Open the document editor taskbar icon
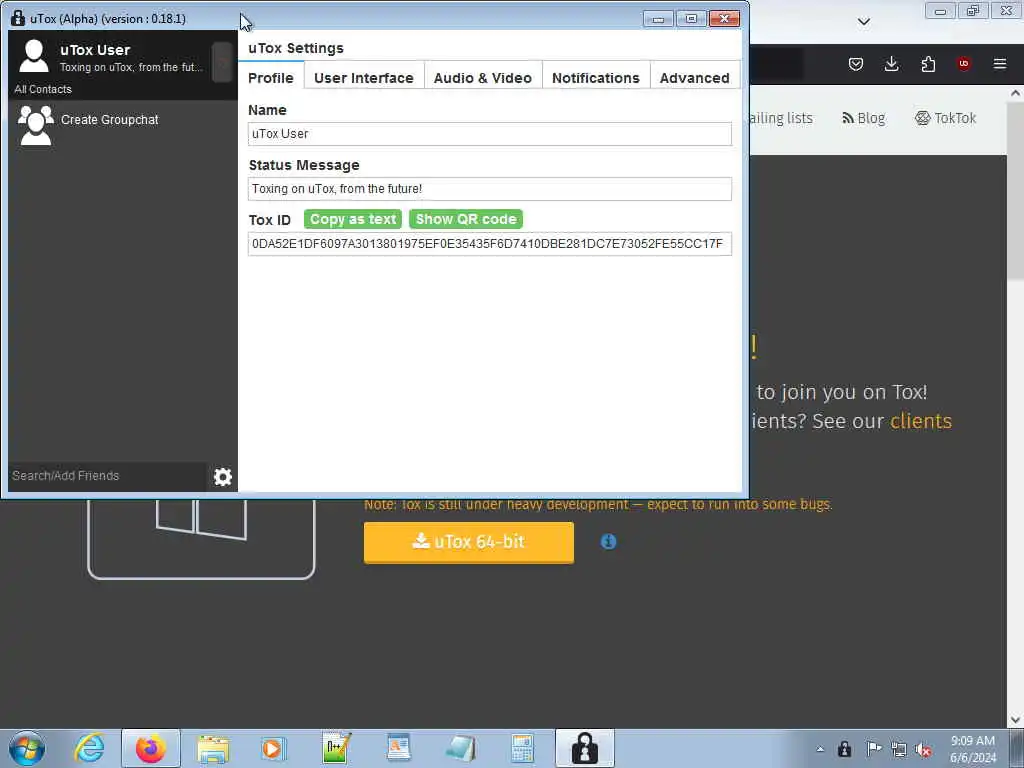Image resolution: width=1024 pixels, height=768 pixels. (398, 748)
